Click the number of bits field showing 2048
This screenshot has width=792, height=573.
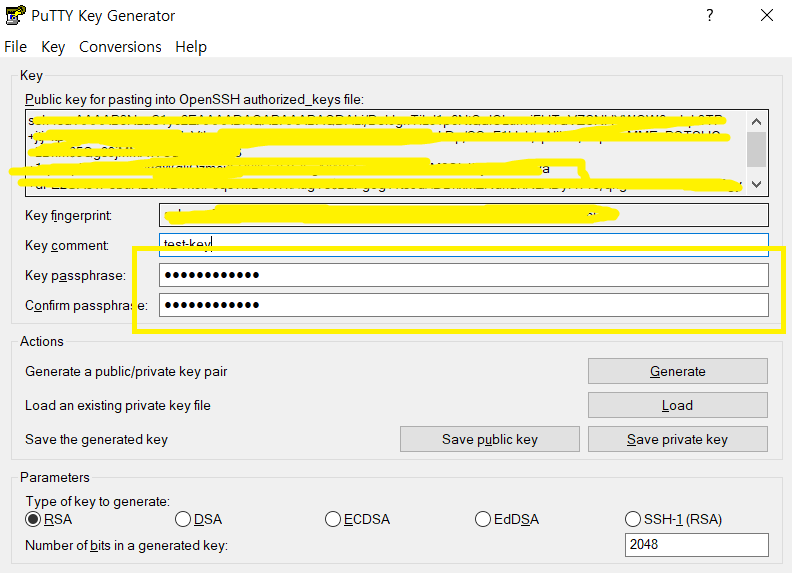point(697,545)
